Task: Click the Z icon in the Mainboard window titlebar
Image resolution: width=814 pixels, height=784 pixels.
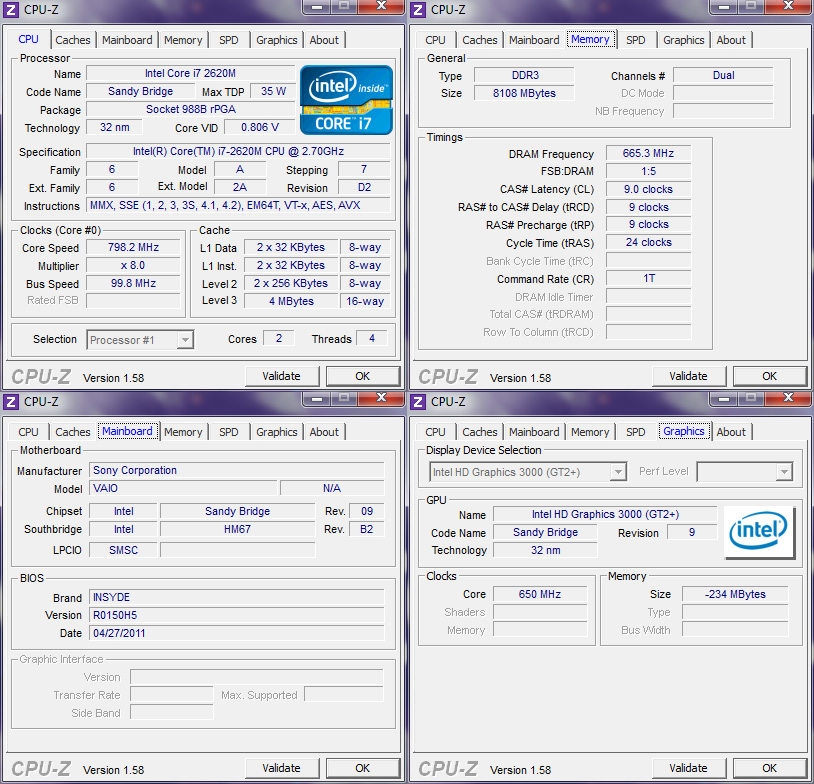Action: point(10,401)
